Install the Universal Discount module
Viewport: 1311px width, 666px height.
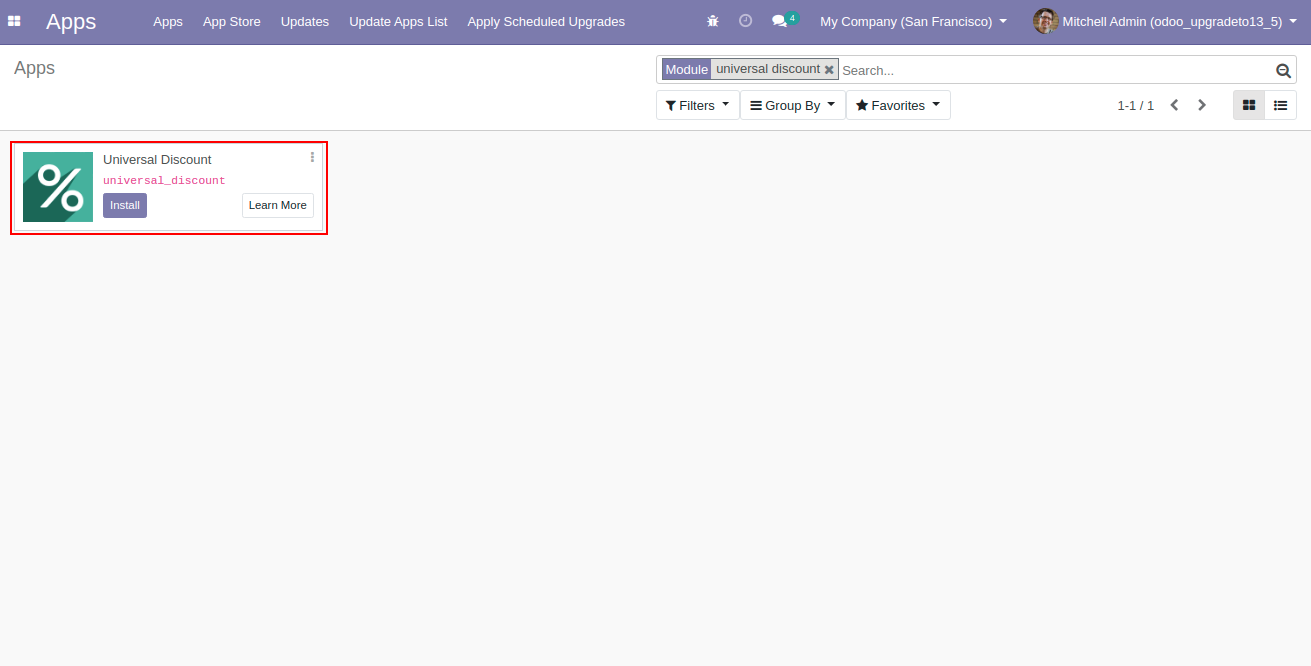pos(125,205)
